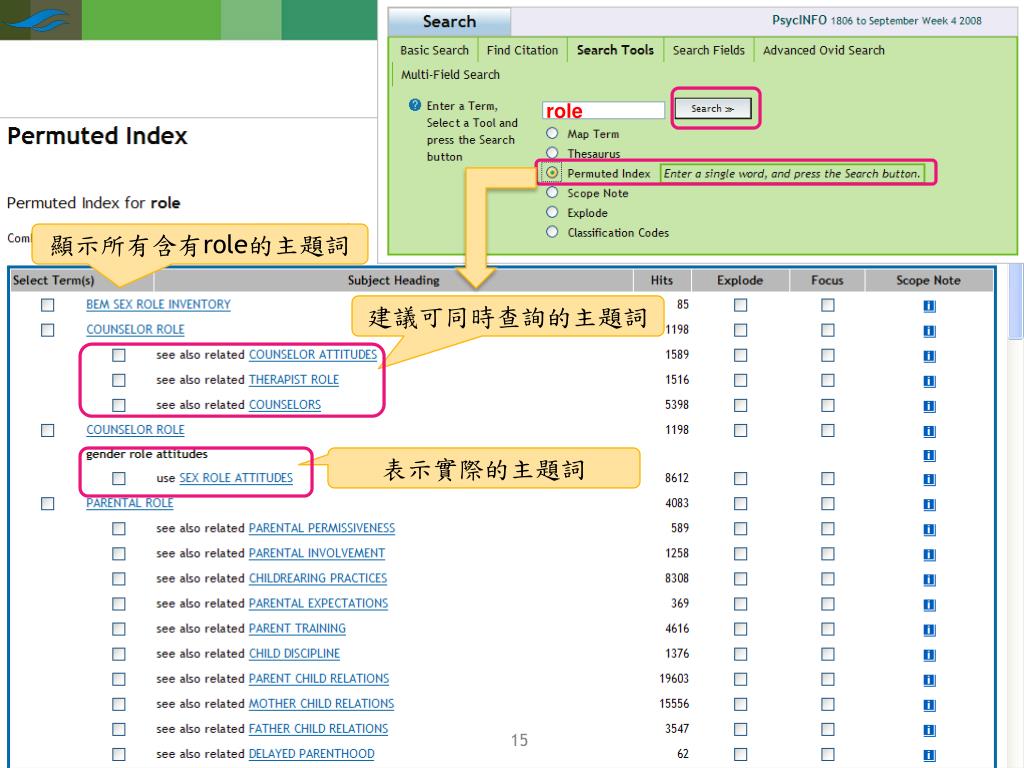Open THERAPIST ROLE heading link
The image size is (1024, 768).
(294, 379)
